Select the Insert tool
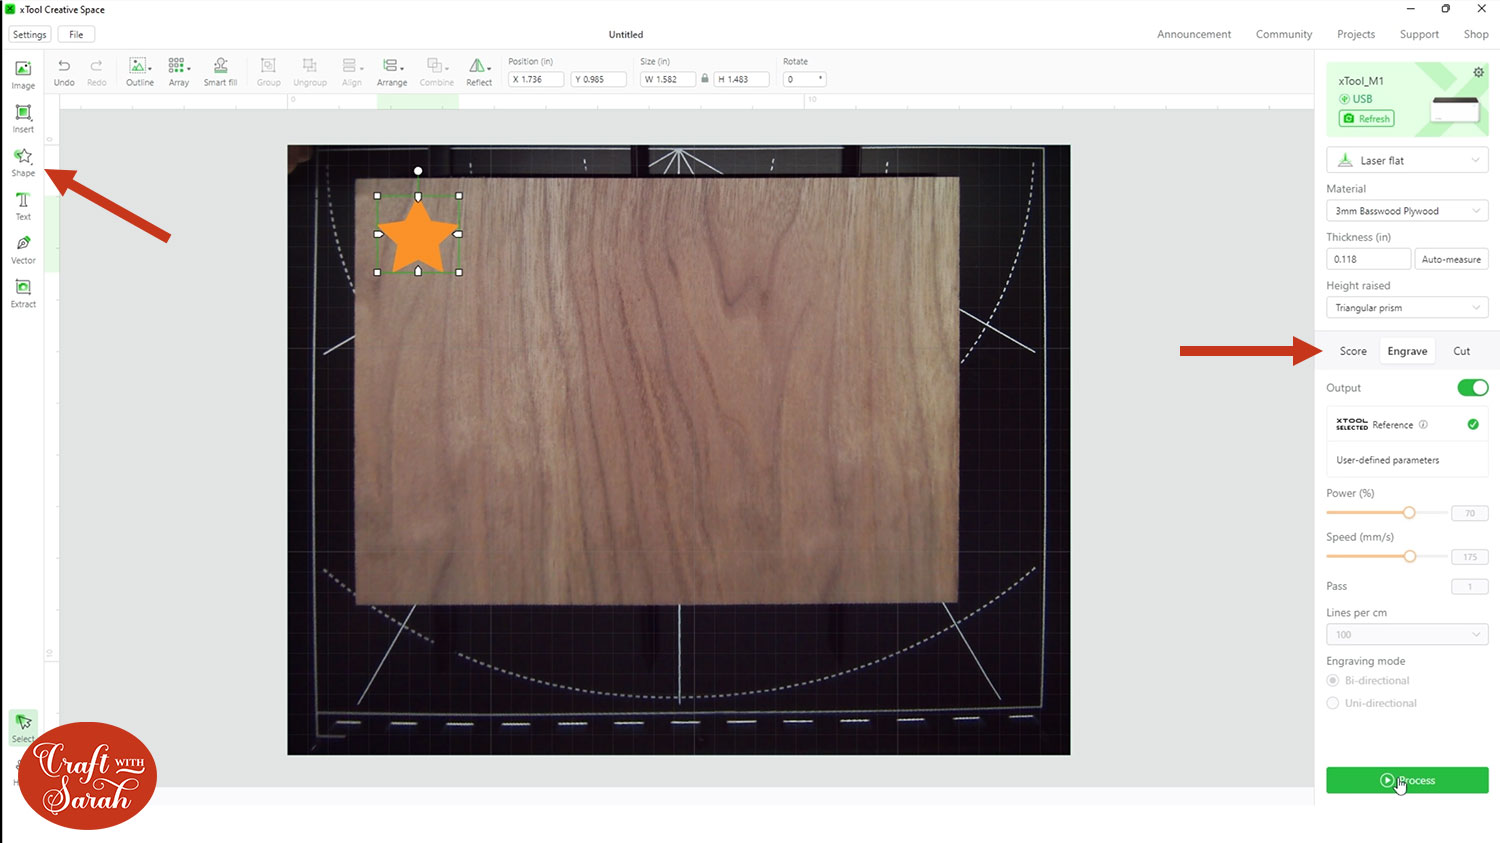 point(23,118)
